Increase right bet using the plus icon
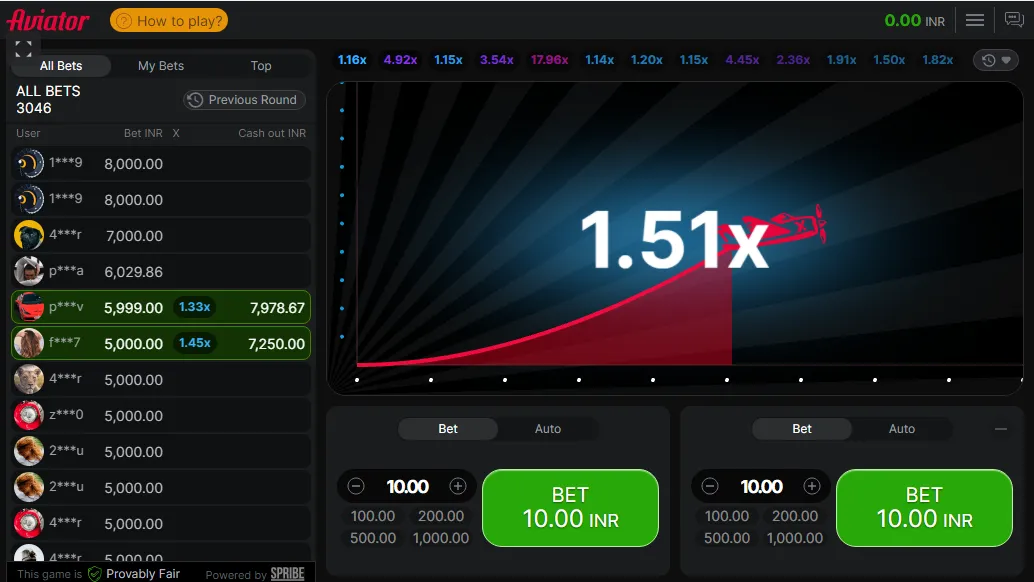 point(812,486)
